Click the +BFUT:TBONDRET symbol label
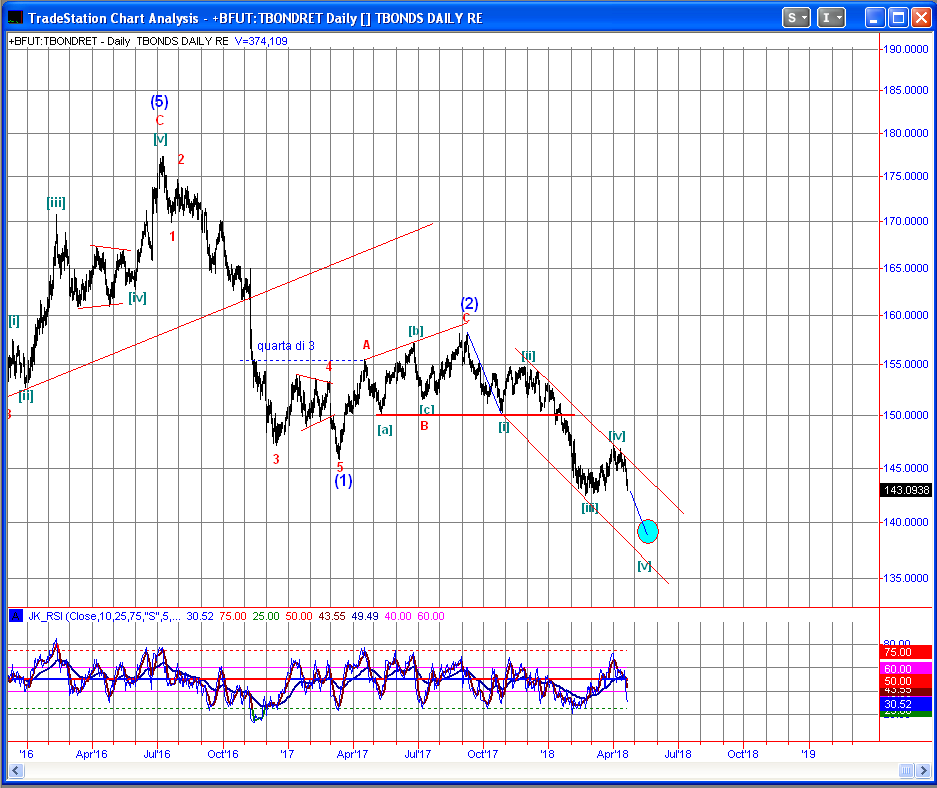937x788 pixels. click(53, 41)
